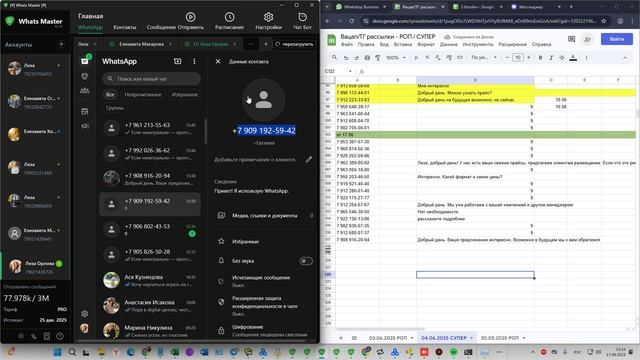Toggle the Без звука mute switch
The height and width of the screenshot is (360, 640).
pos(306,261)
